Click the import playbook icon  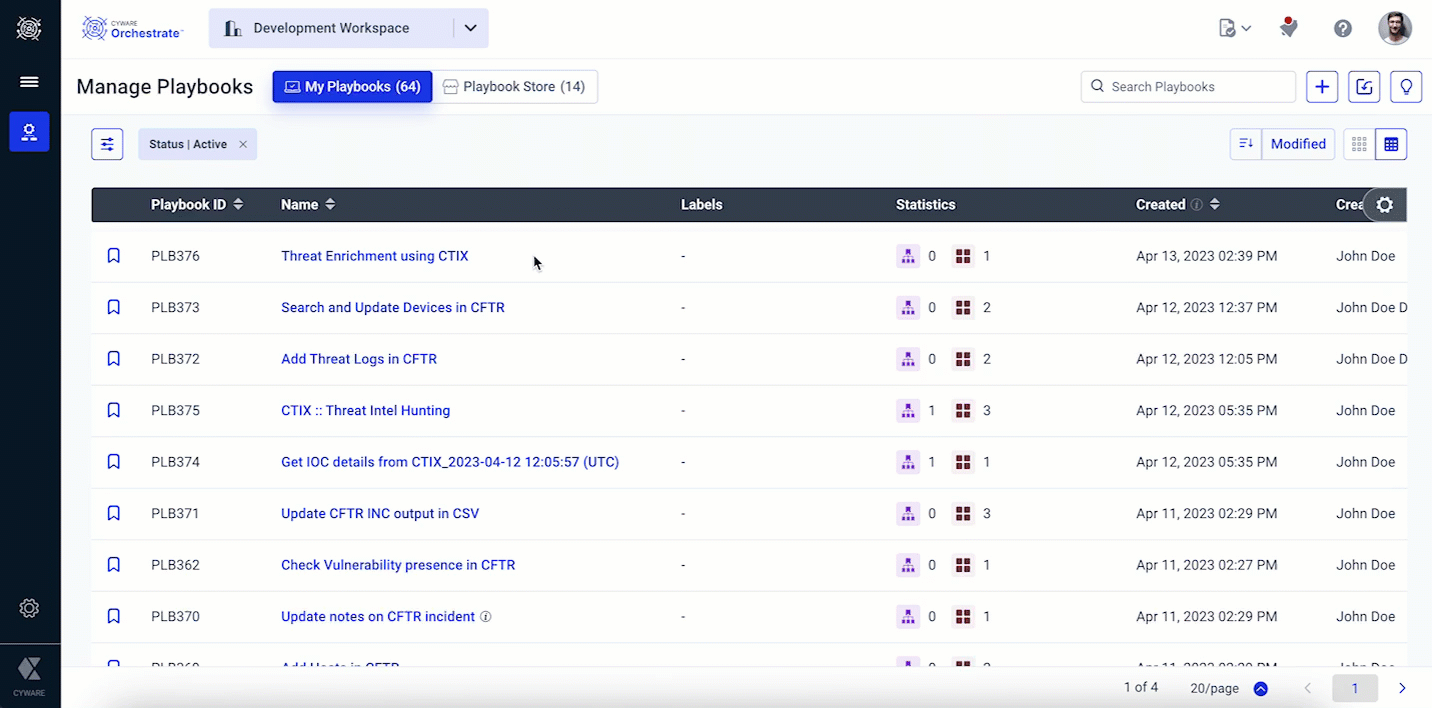[1364, 87]
